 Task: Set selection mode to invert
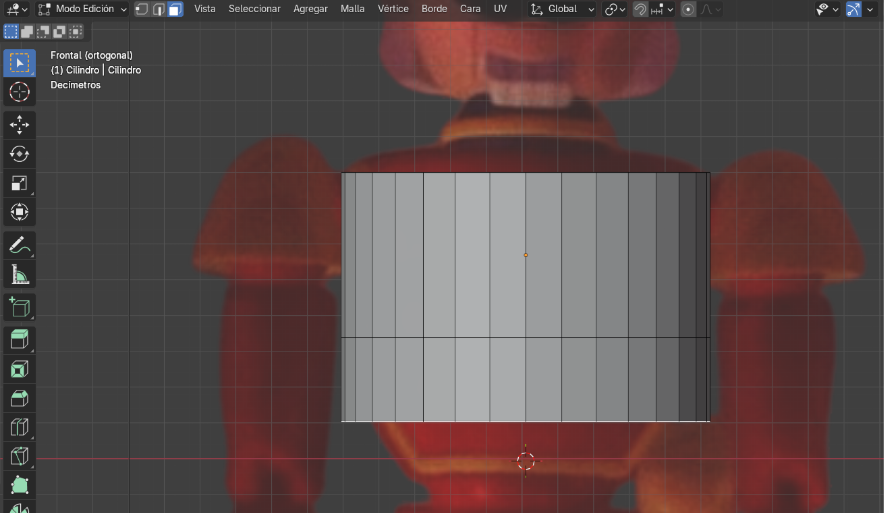click(59, 32)
